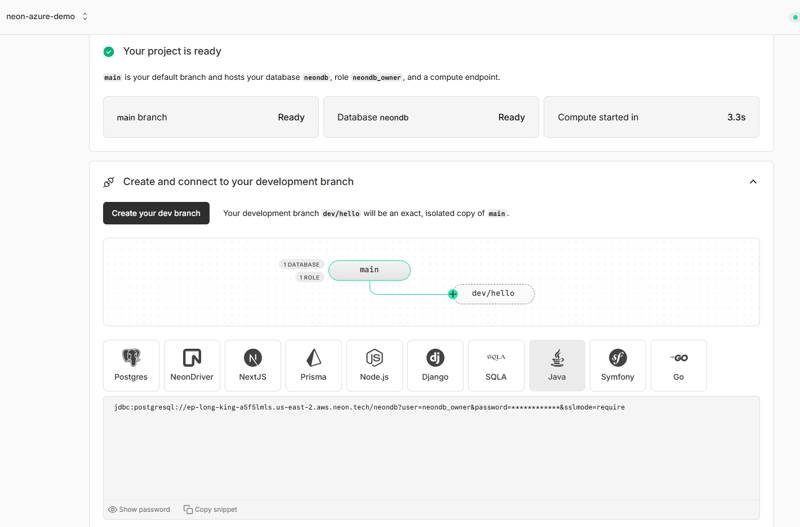Select the Symfony connection tab
The image size is (800, 527).
(x=617, y=366)
